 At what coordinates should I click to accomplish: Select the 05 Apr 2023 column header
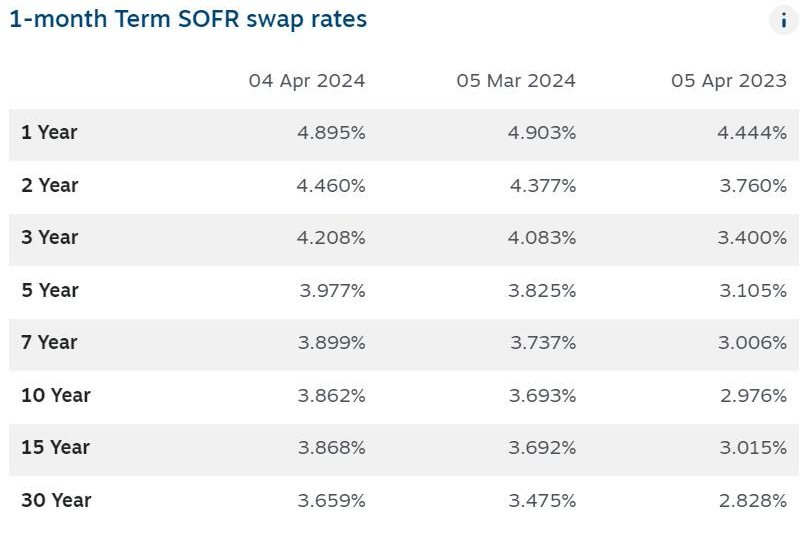point(729,81)
